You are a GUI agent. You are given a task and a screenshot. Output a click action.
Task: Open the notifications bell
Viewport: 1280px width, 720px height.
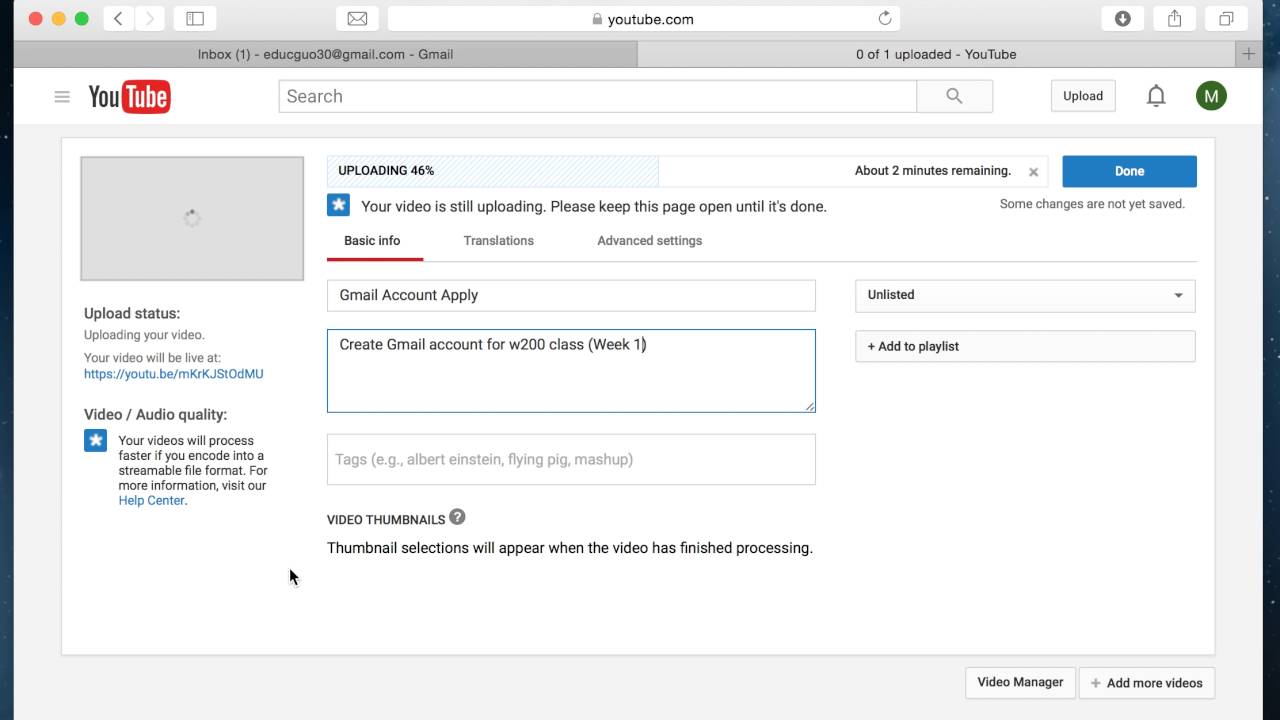[x=1156, y=96]
